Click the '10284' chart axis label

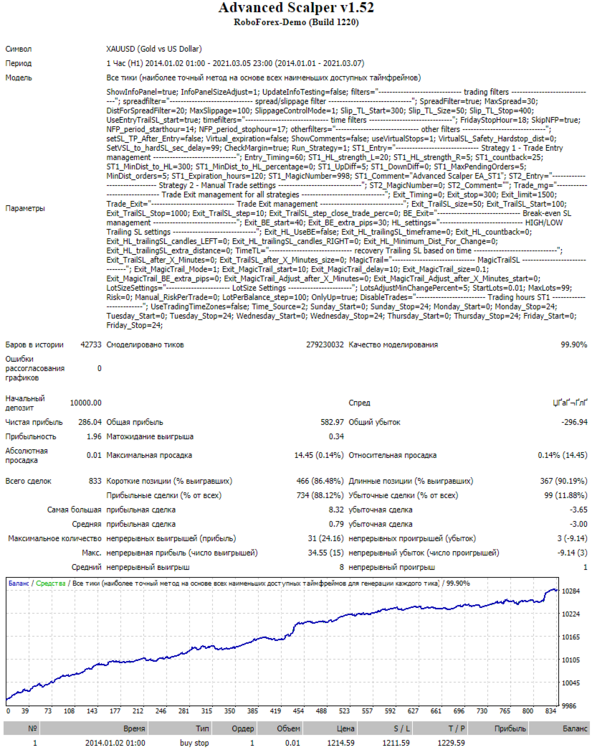tap(570, 591)
